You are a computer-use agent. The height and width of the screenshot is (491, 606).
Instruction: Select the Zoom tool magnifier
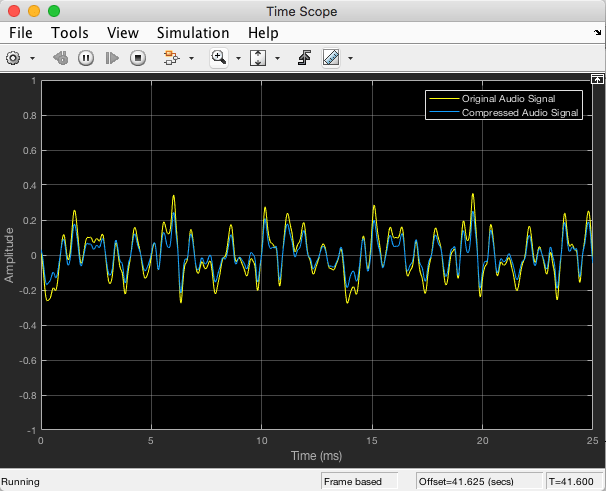pyautogui.click(x=219, y=58)
